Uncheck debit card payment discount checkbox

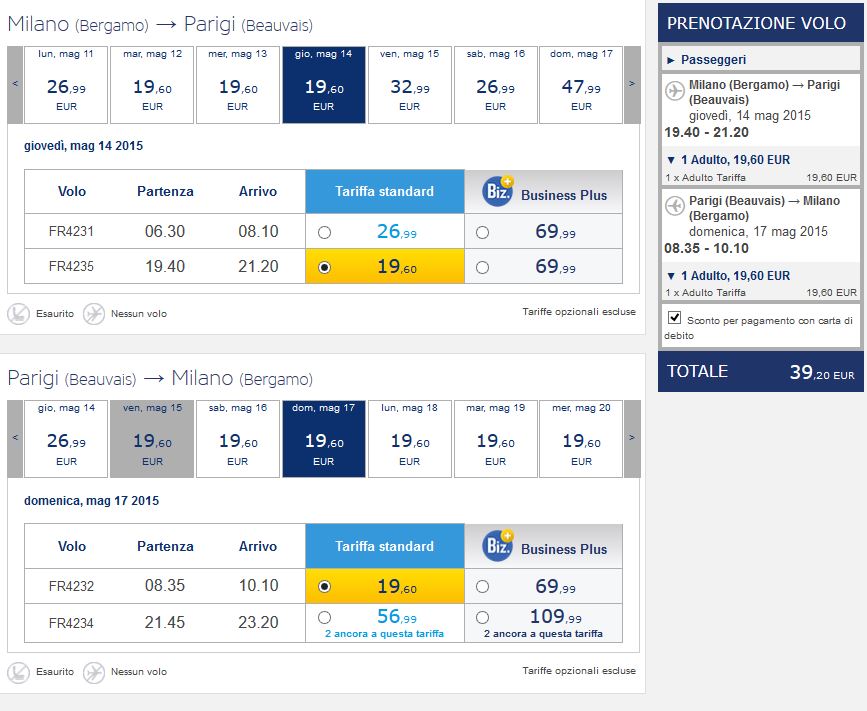[x=674, y=318]
